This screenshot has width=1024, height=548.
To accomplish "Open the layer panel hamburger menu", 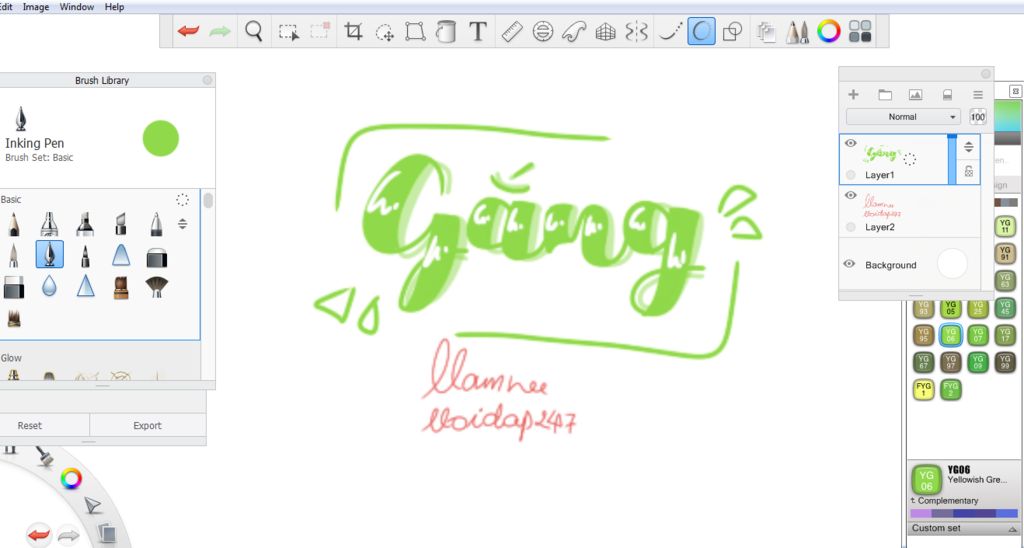I will (x=978, y=95).
